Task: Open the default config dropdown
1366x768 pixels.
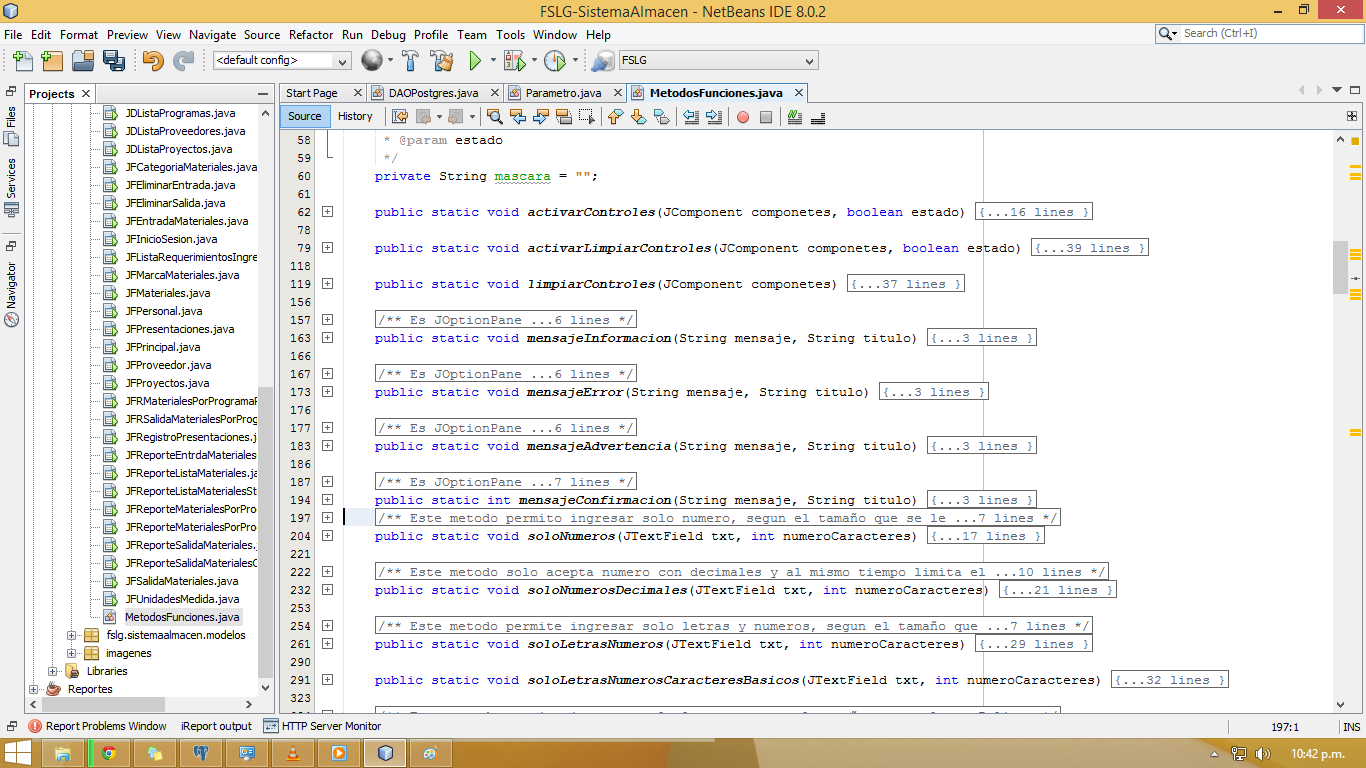Action: point(282,60)
